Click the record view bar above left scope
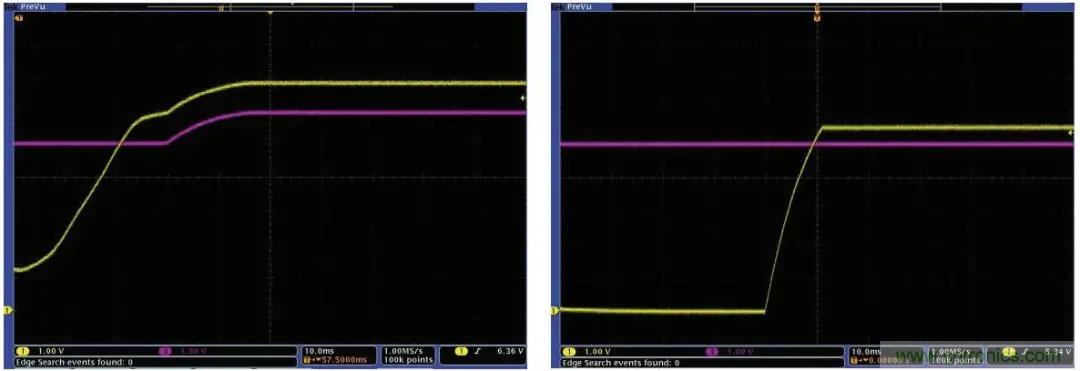1080x371 pixels. [x=270, y=6]
